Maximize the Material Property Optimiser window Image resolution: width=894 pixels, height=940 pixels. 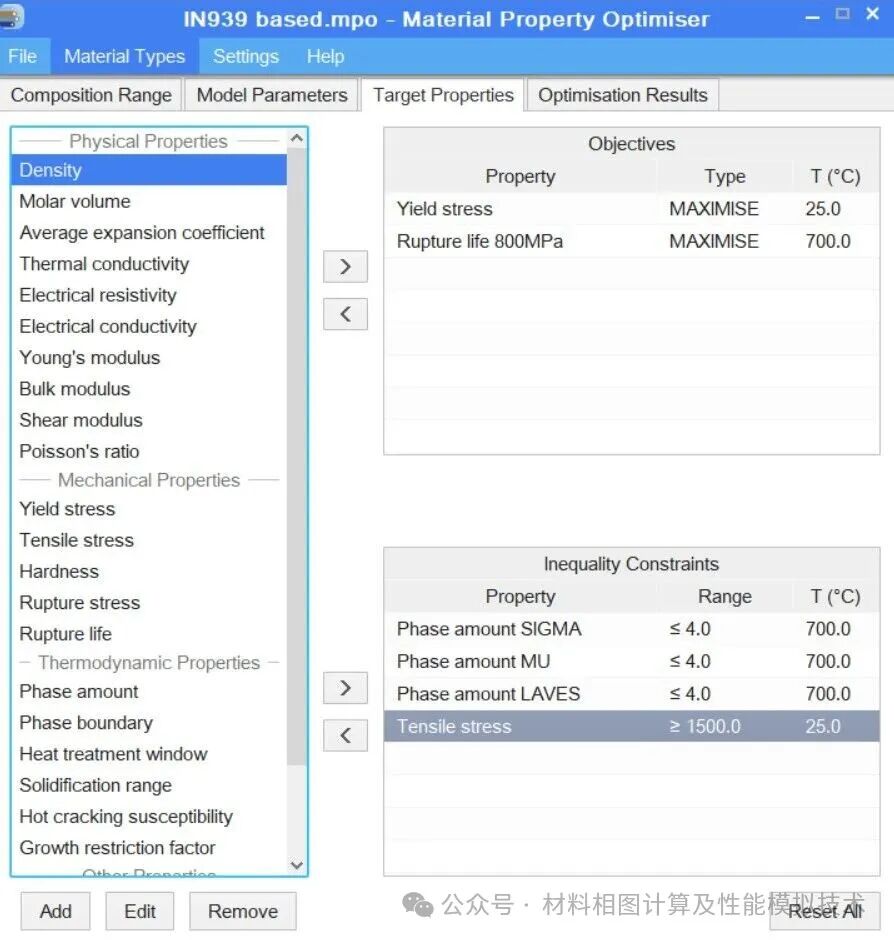click(842, 14)
